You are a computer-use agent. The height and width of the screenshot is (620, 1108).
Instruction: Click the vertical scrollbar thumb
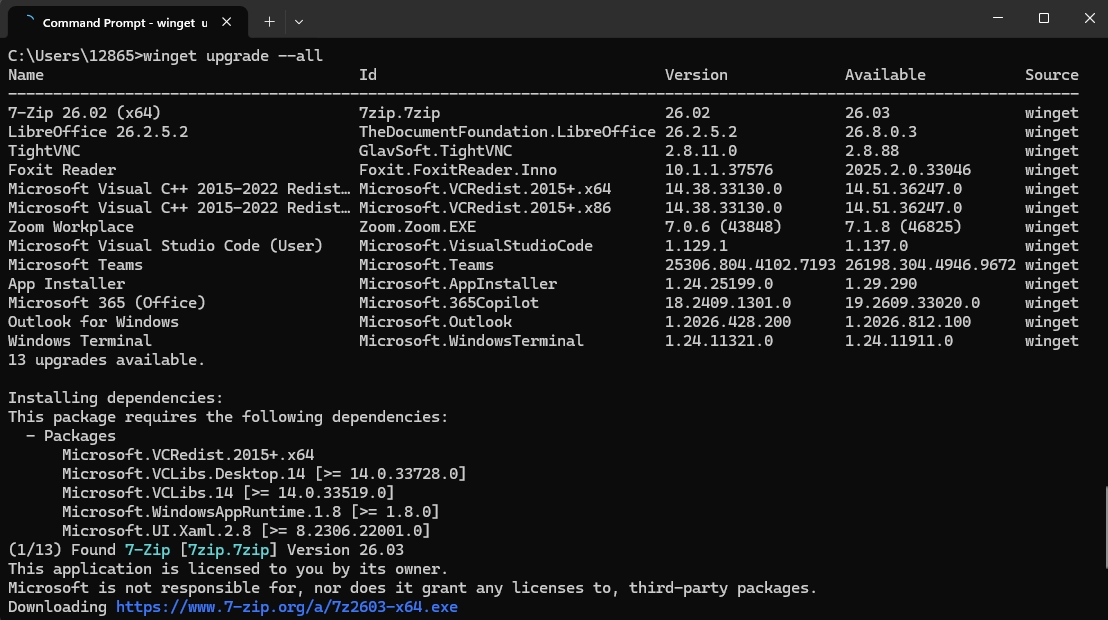pyautogui.click(x=1105, y=527)
